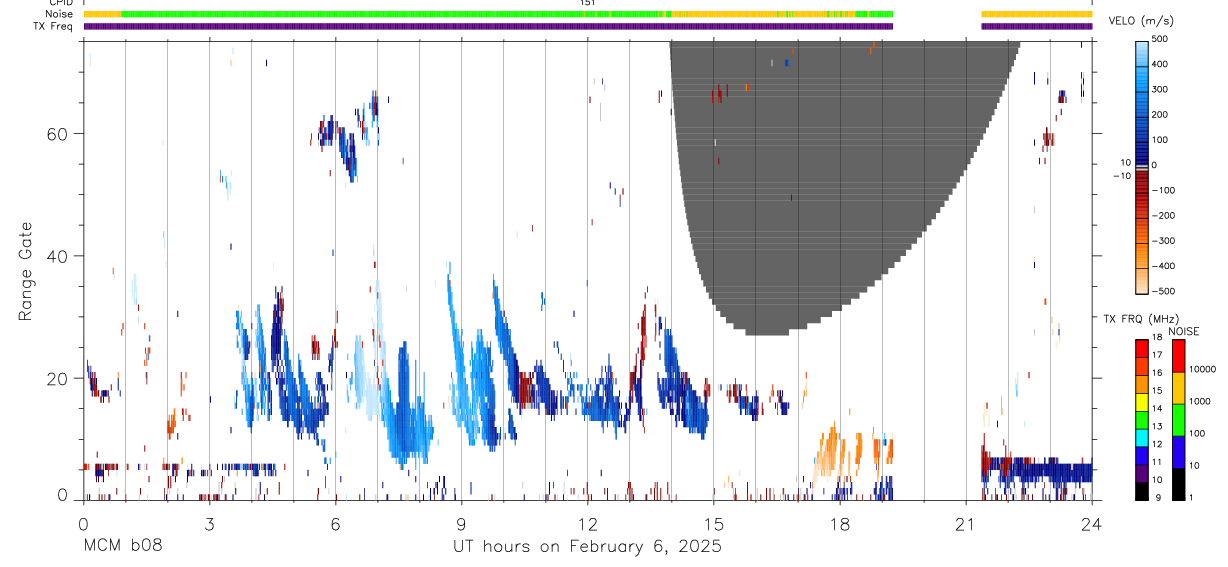Image resolution: width=1228 pixels, height=567 pixels.
Task: Click the velocity color scale bar
Action: pos(1142,165)
